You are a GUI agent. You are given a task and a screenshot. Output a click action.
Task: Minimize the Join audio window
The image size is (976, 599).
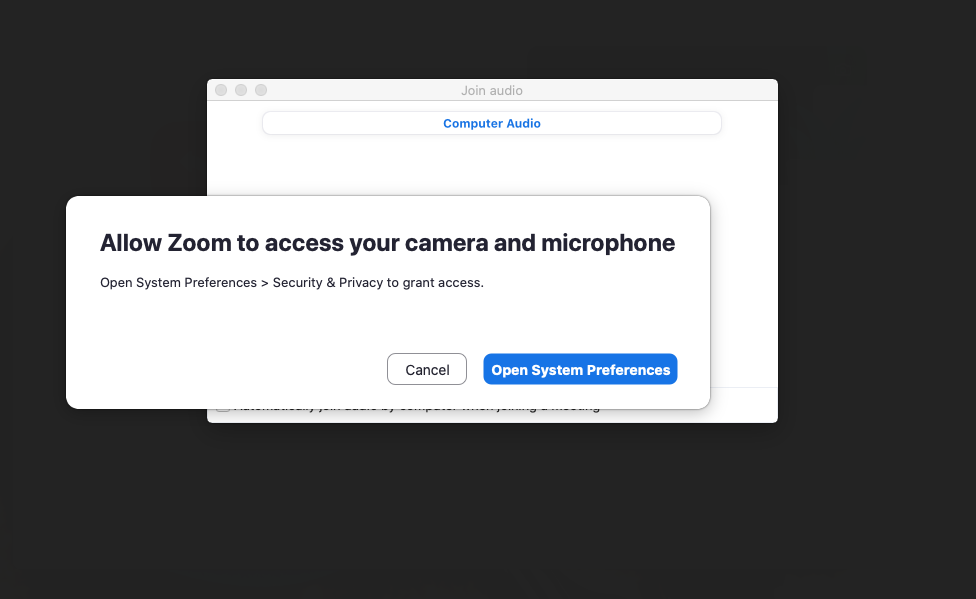click(241, 90)
